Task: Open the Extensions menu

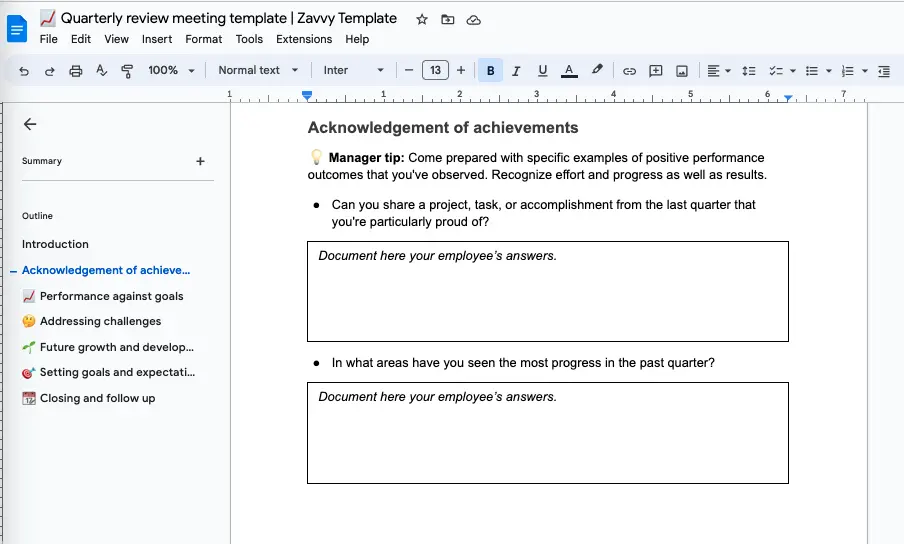Action: click(304, 39)
